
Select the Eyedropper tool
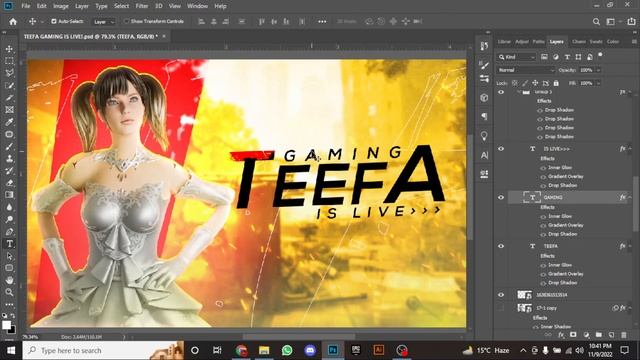click(9, 122)
